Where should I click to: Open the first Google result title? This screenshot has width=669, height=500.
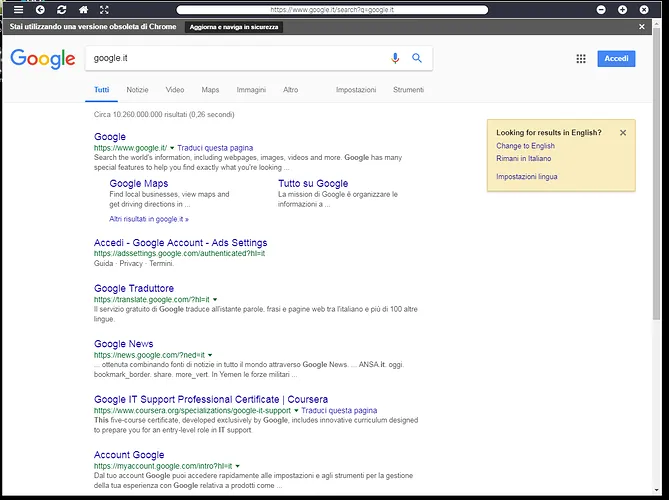[110, 137]
